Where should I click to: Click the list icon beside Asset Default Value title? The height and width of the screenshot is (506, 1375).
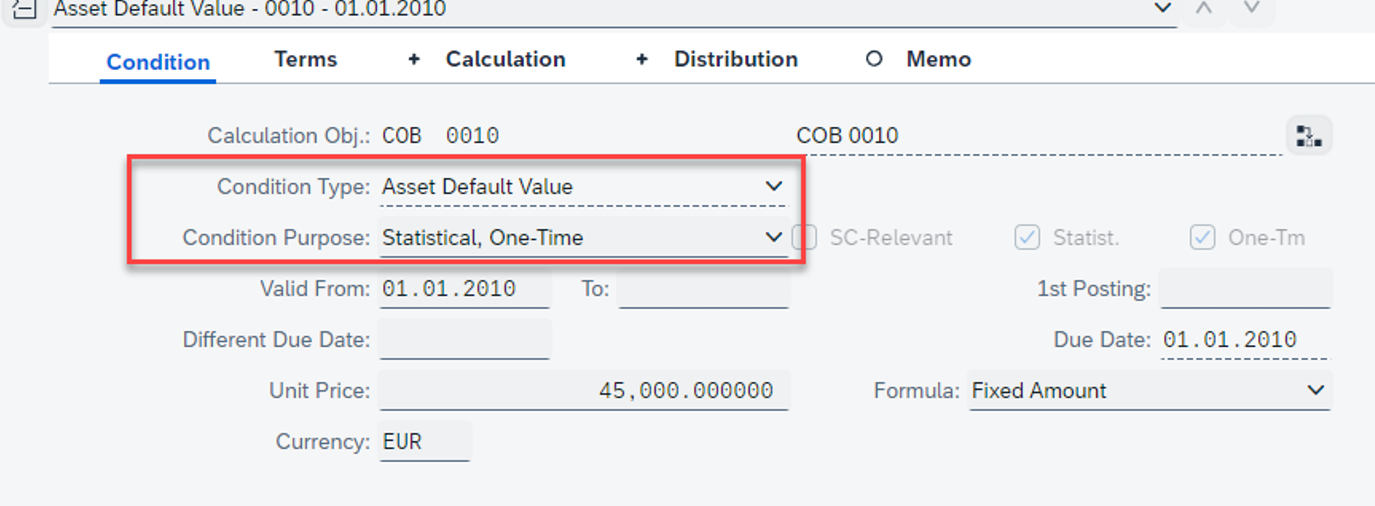(23, 9)
